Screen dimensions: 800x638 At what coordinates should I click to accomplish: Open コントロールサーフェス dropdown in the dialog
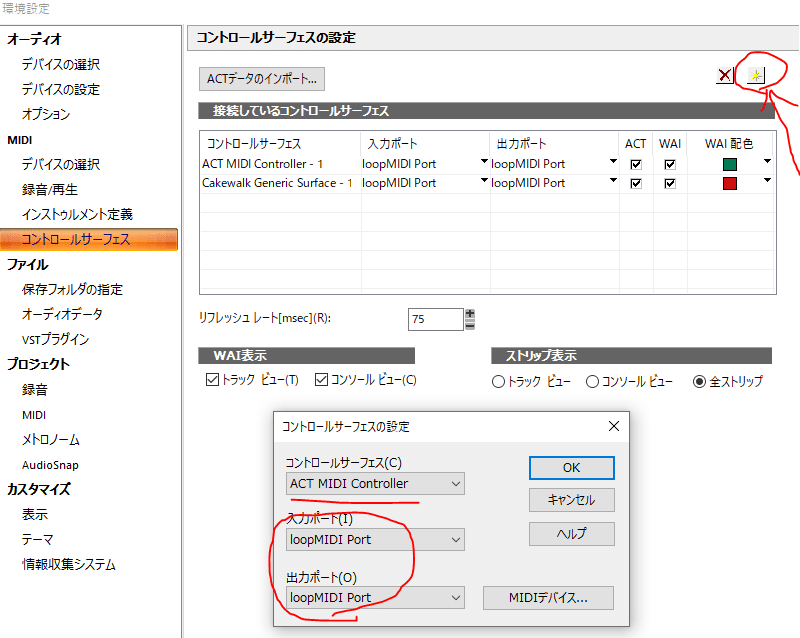coord(456,483)
